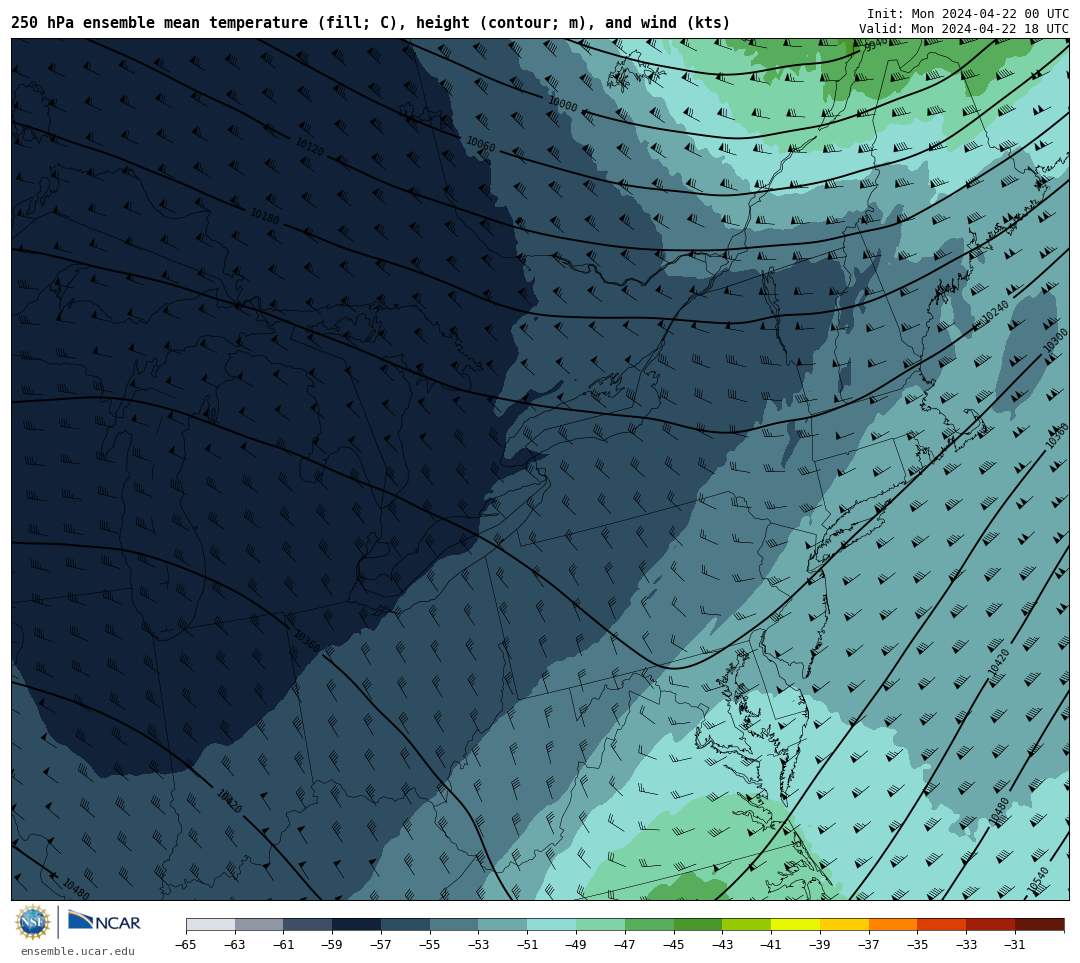The height and width of the screenshot is (963, 1080).
Task: Click the -55 colorbar tick label
Action: (430, 944)
